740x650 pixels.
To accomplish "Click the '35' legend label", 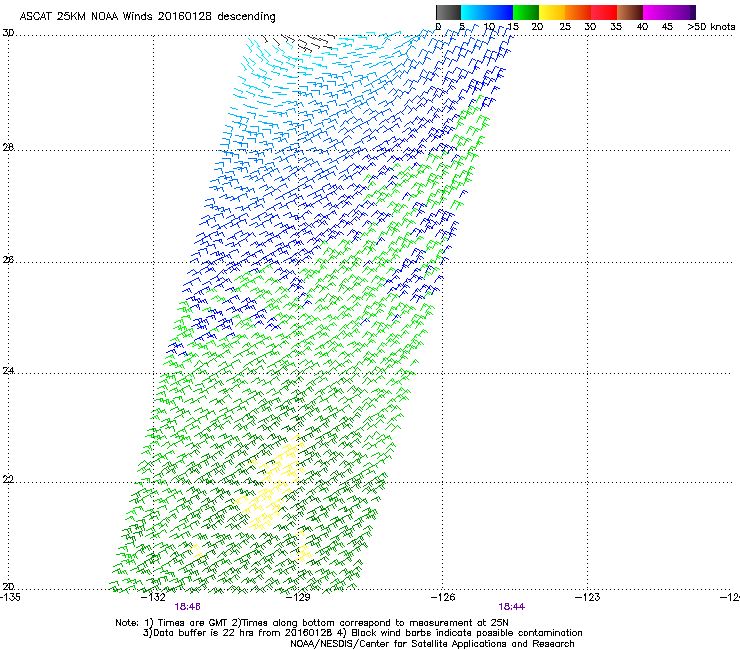I will click(616, 27).
